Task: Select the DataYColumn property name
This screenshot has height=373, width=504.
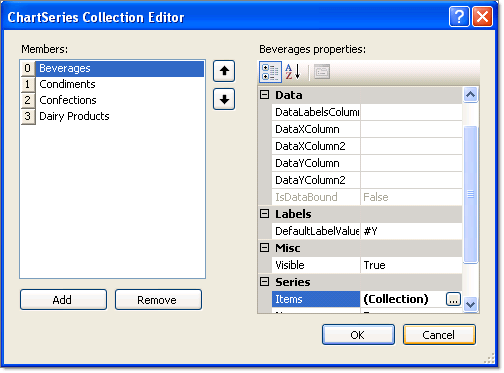Action: click(316, 163)
